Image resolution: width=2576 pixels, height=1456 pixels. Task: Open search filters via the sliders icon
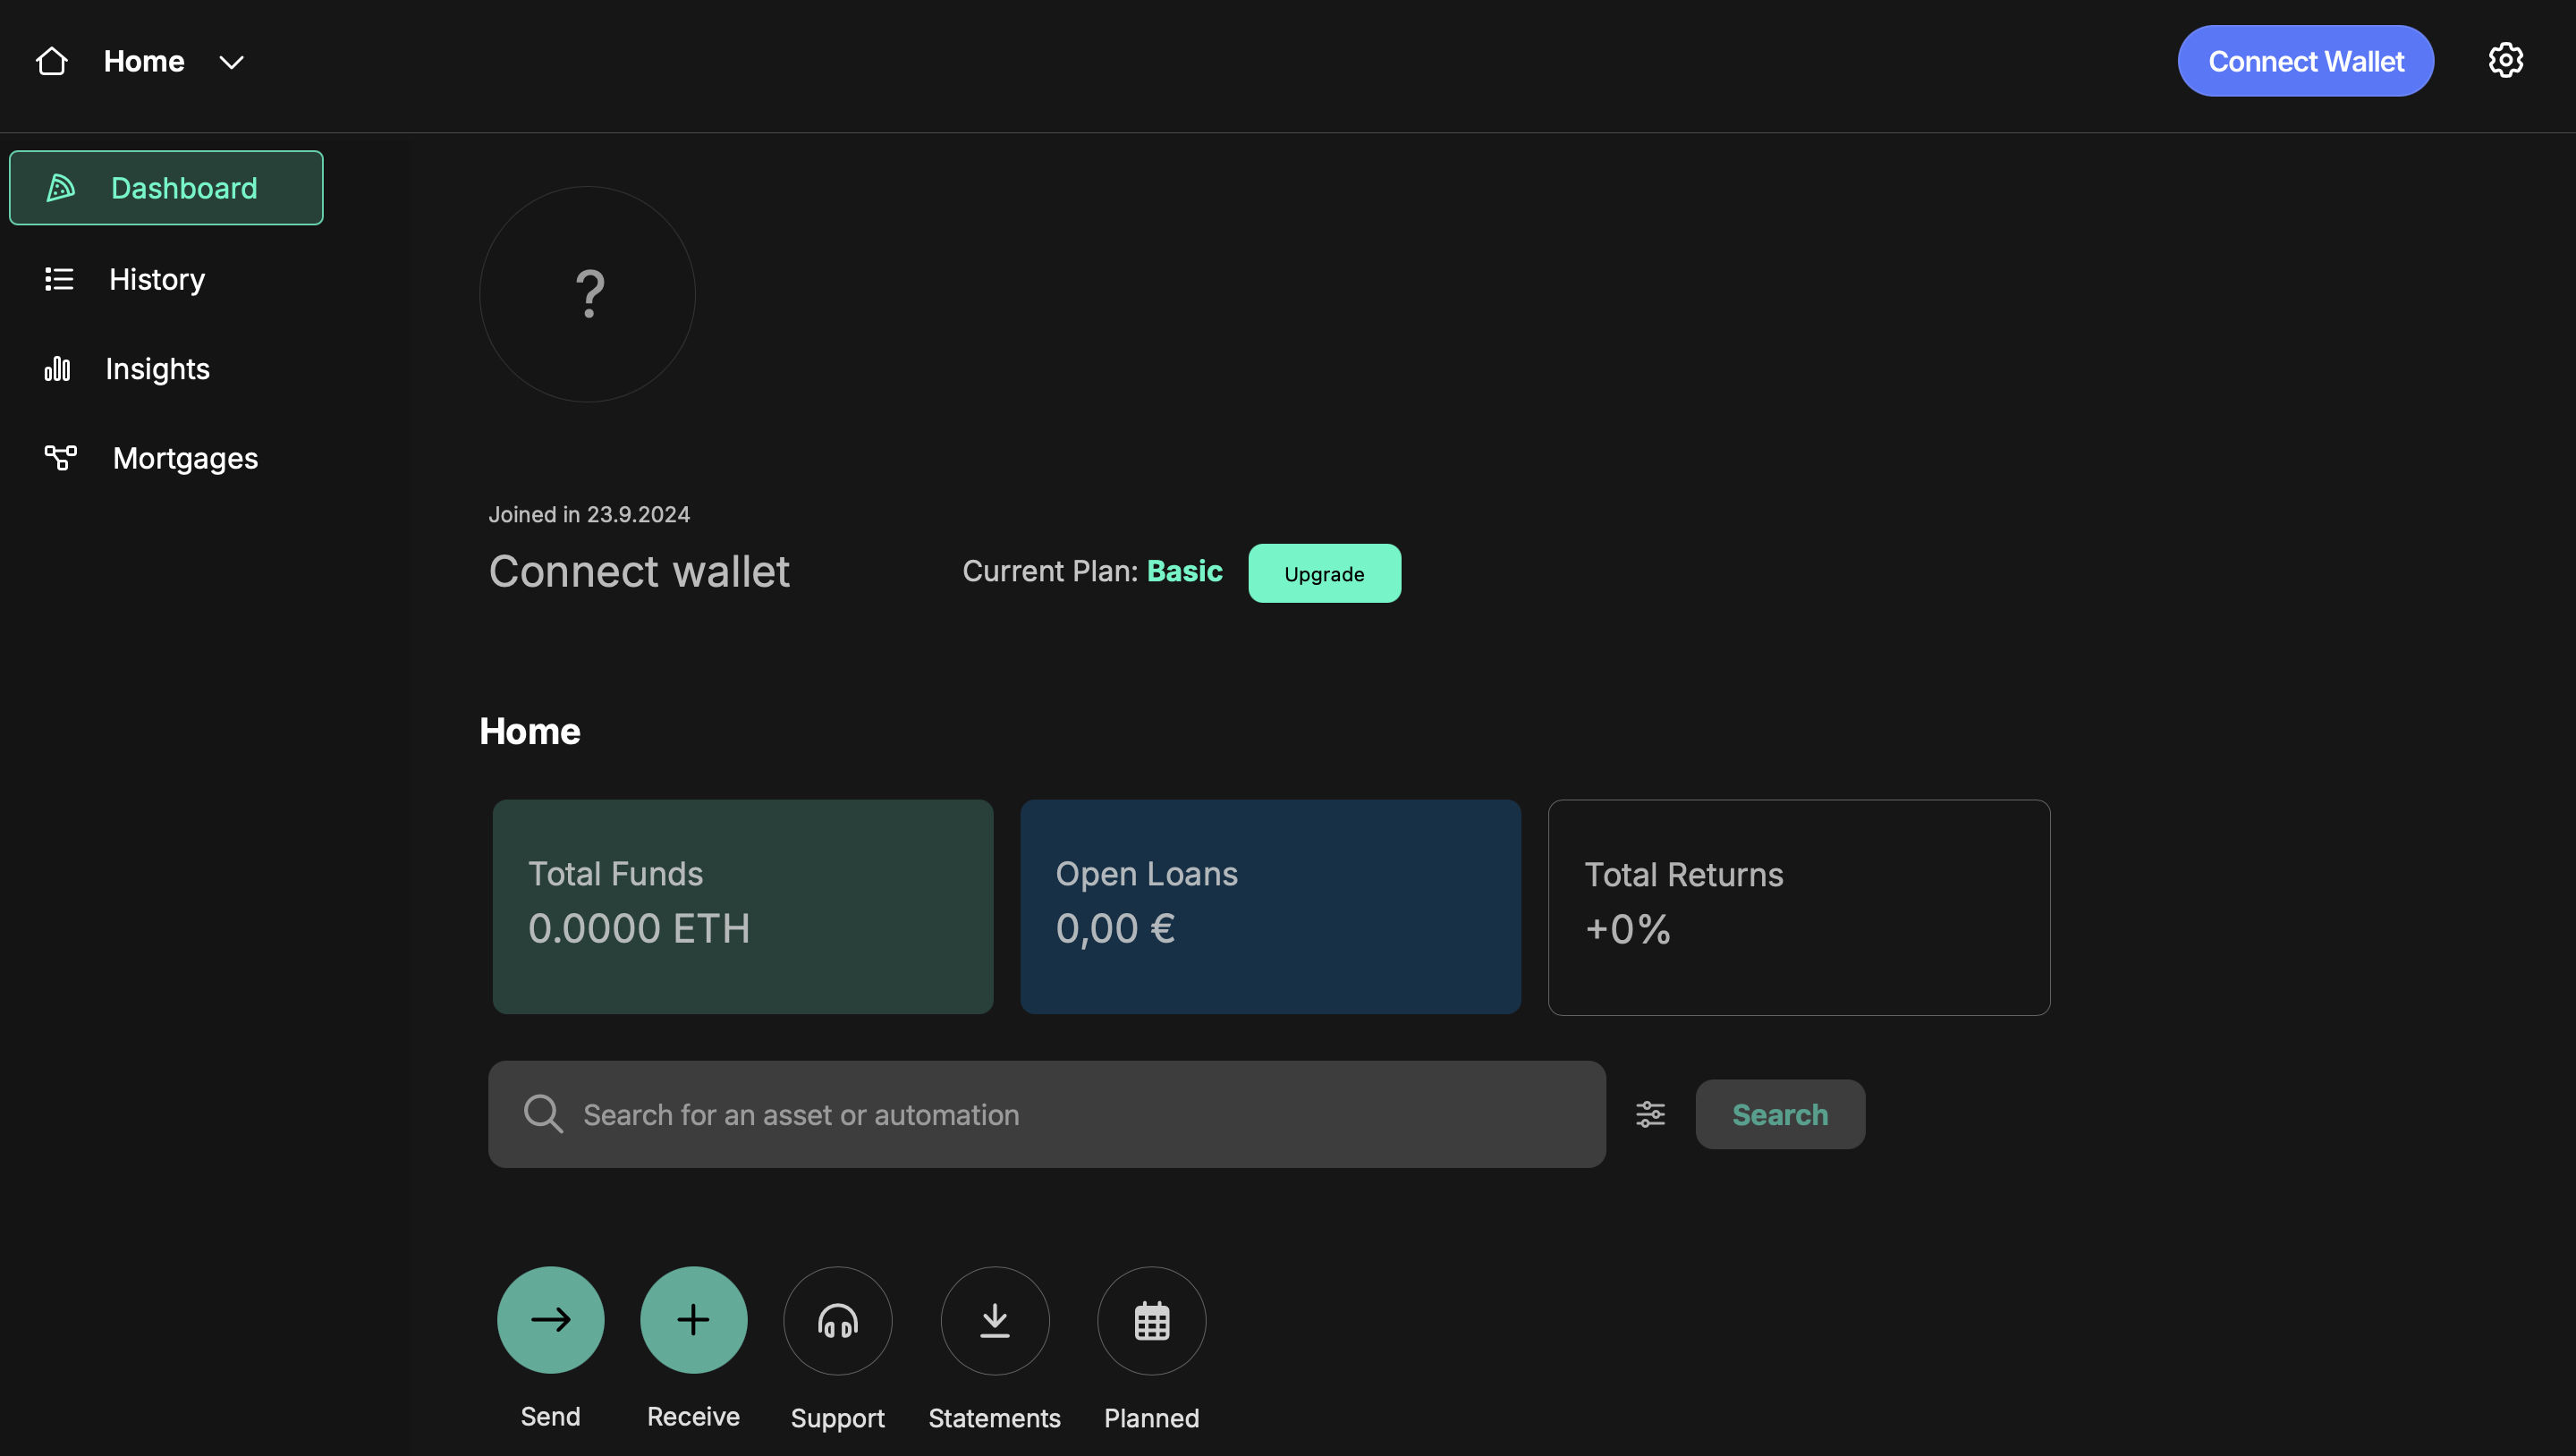[1650, 1114]
